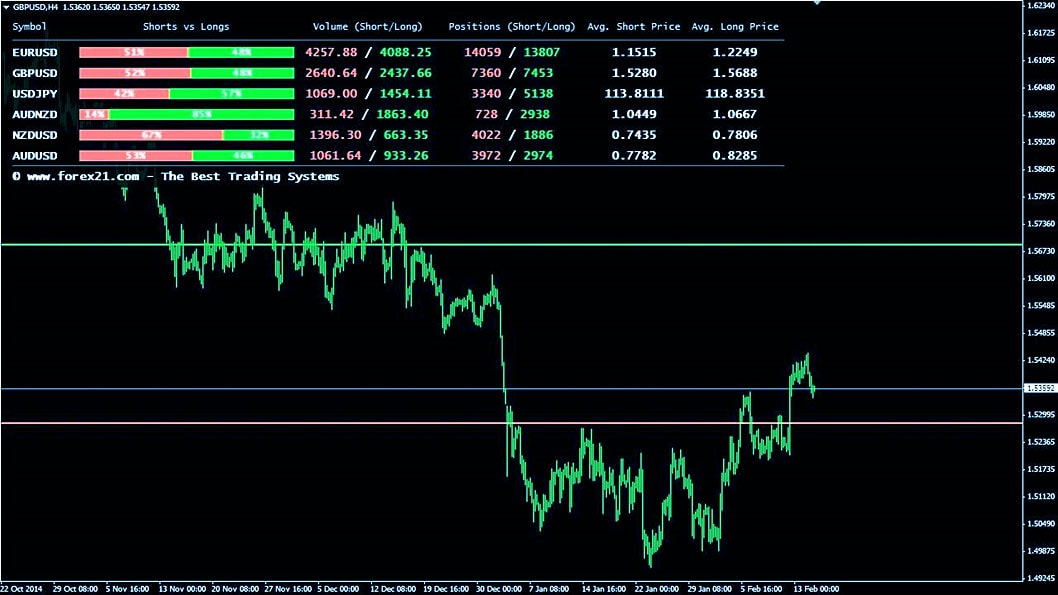Select the pink horizontal line on chart
This screenshot has height=595, width=1058.
[x=511, y=423]
